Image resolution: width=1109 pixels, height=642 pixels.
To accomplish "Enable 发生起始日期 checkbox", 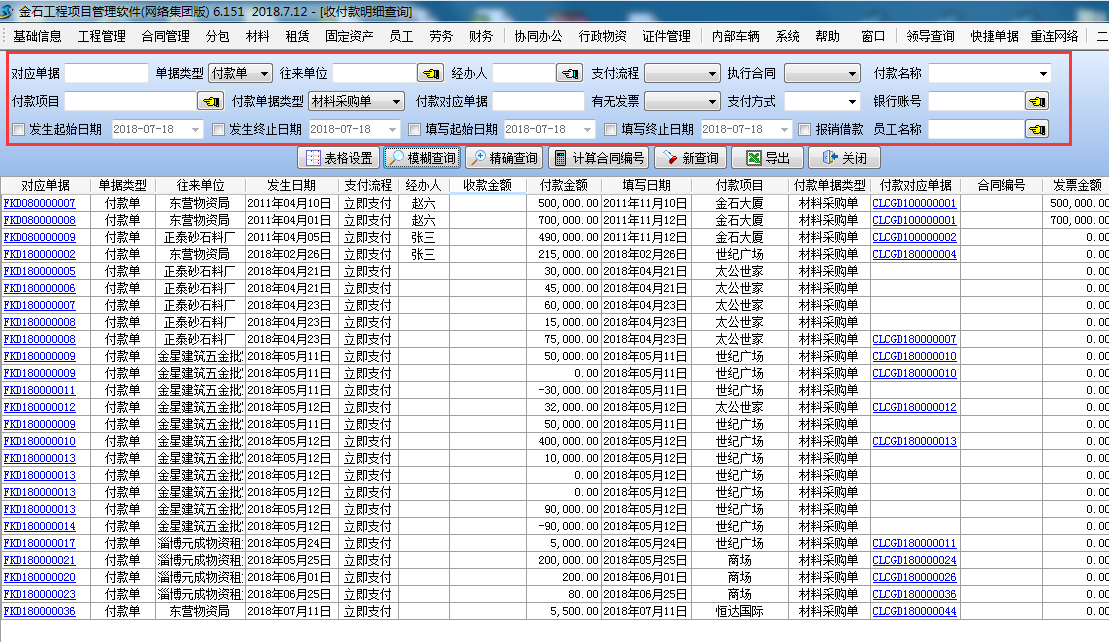I will tap(19, 129).
